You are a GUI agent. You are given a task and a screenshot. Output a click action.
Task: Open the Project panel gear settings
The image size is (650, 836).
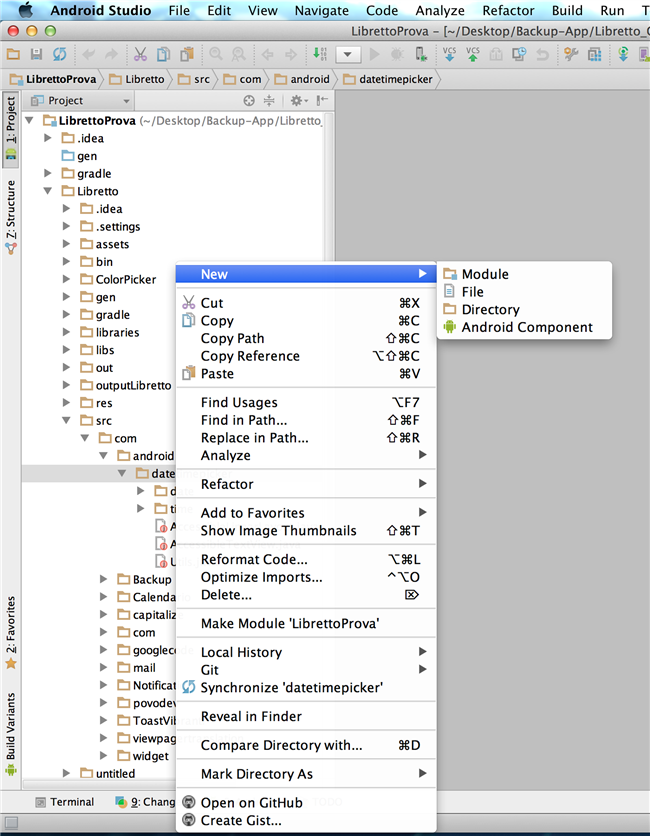pyautogui.click(x=297, y=100)
